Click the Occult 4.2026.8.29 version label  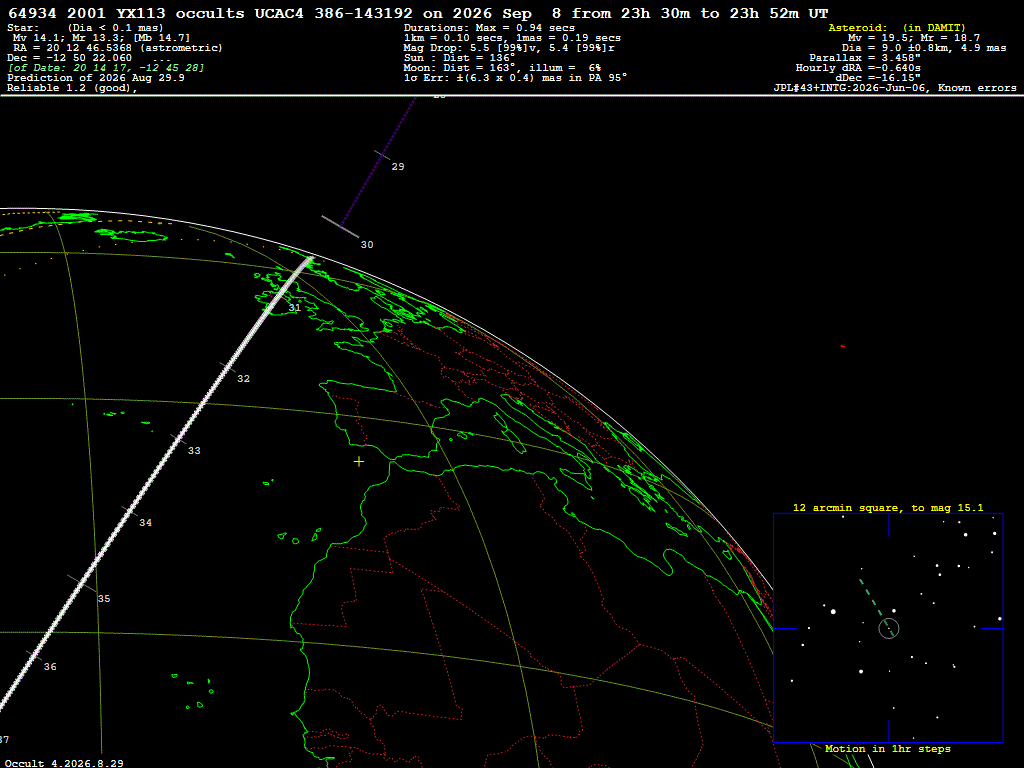pyautogui.click(x=64, y=763)
